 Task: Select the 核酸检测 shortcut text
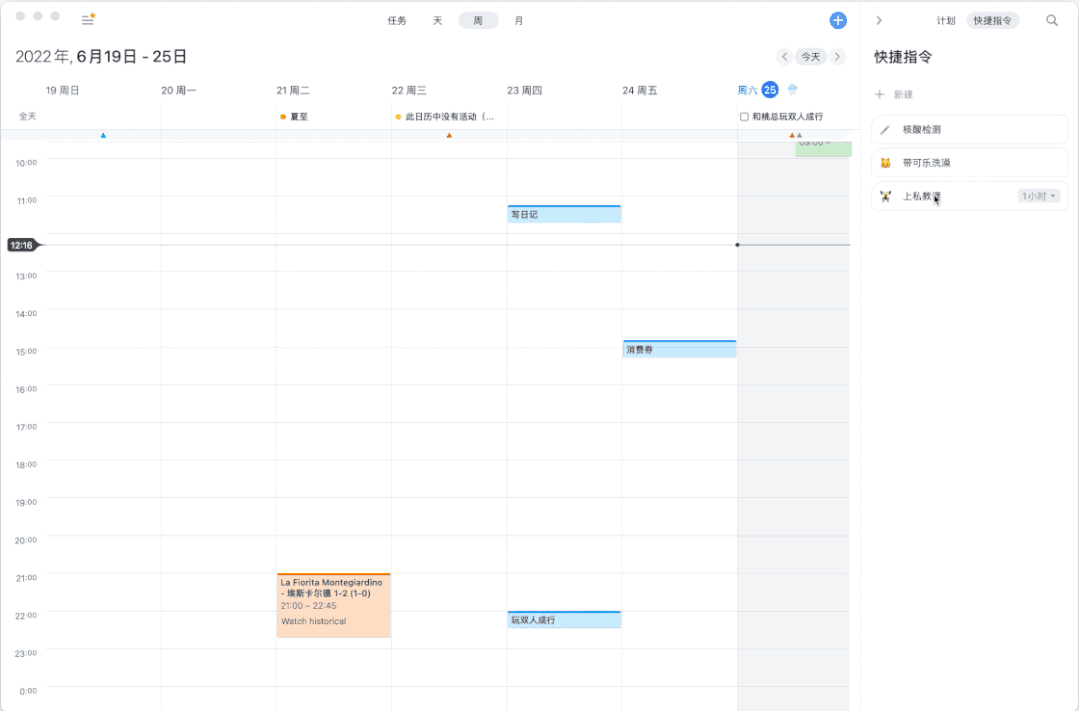coord(921,129)
